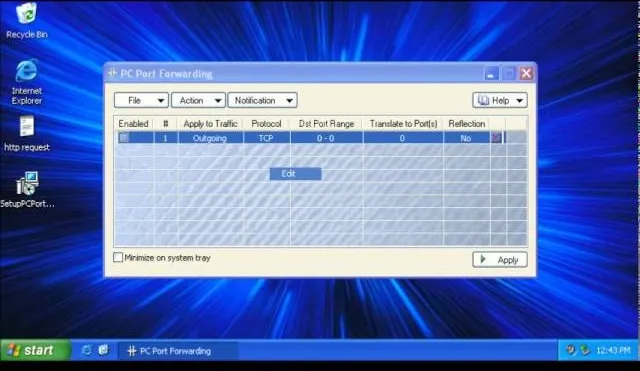Click the first system tray icon

click(x=571, y=350)
